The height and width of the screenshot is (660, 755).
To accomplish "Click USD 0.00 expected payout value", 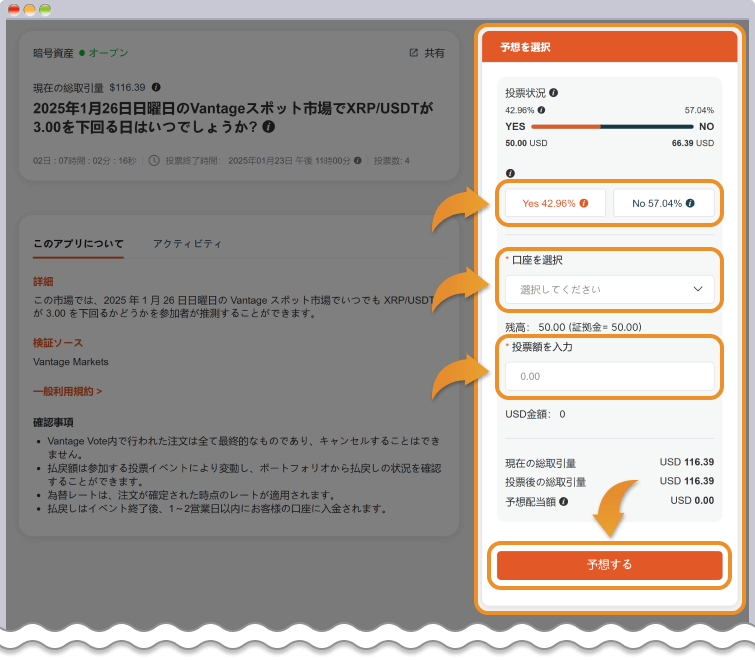I will pyautogui.click(x=692, y=501).
